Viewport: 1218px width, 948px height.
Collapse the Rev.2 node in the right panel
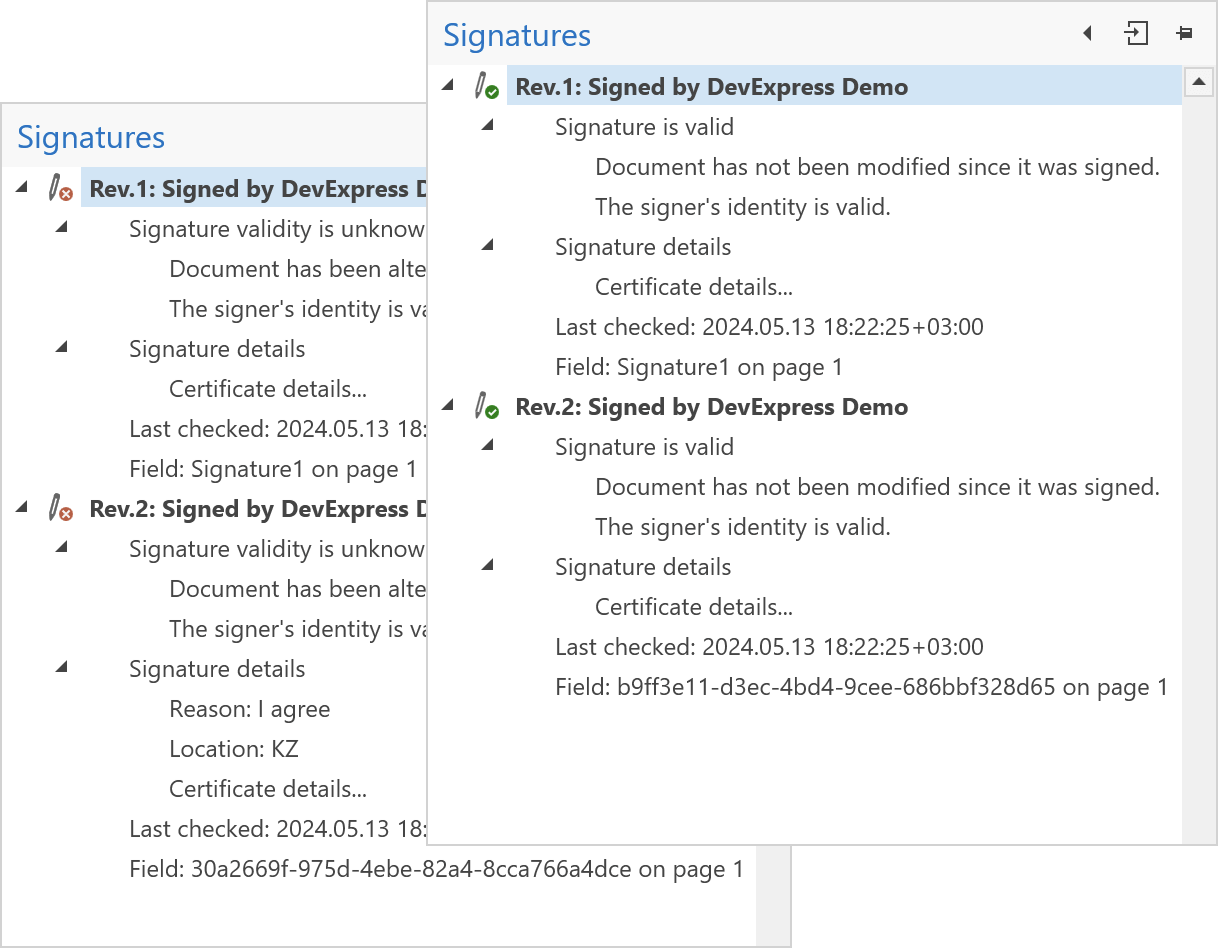pos(448,406)
